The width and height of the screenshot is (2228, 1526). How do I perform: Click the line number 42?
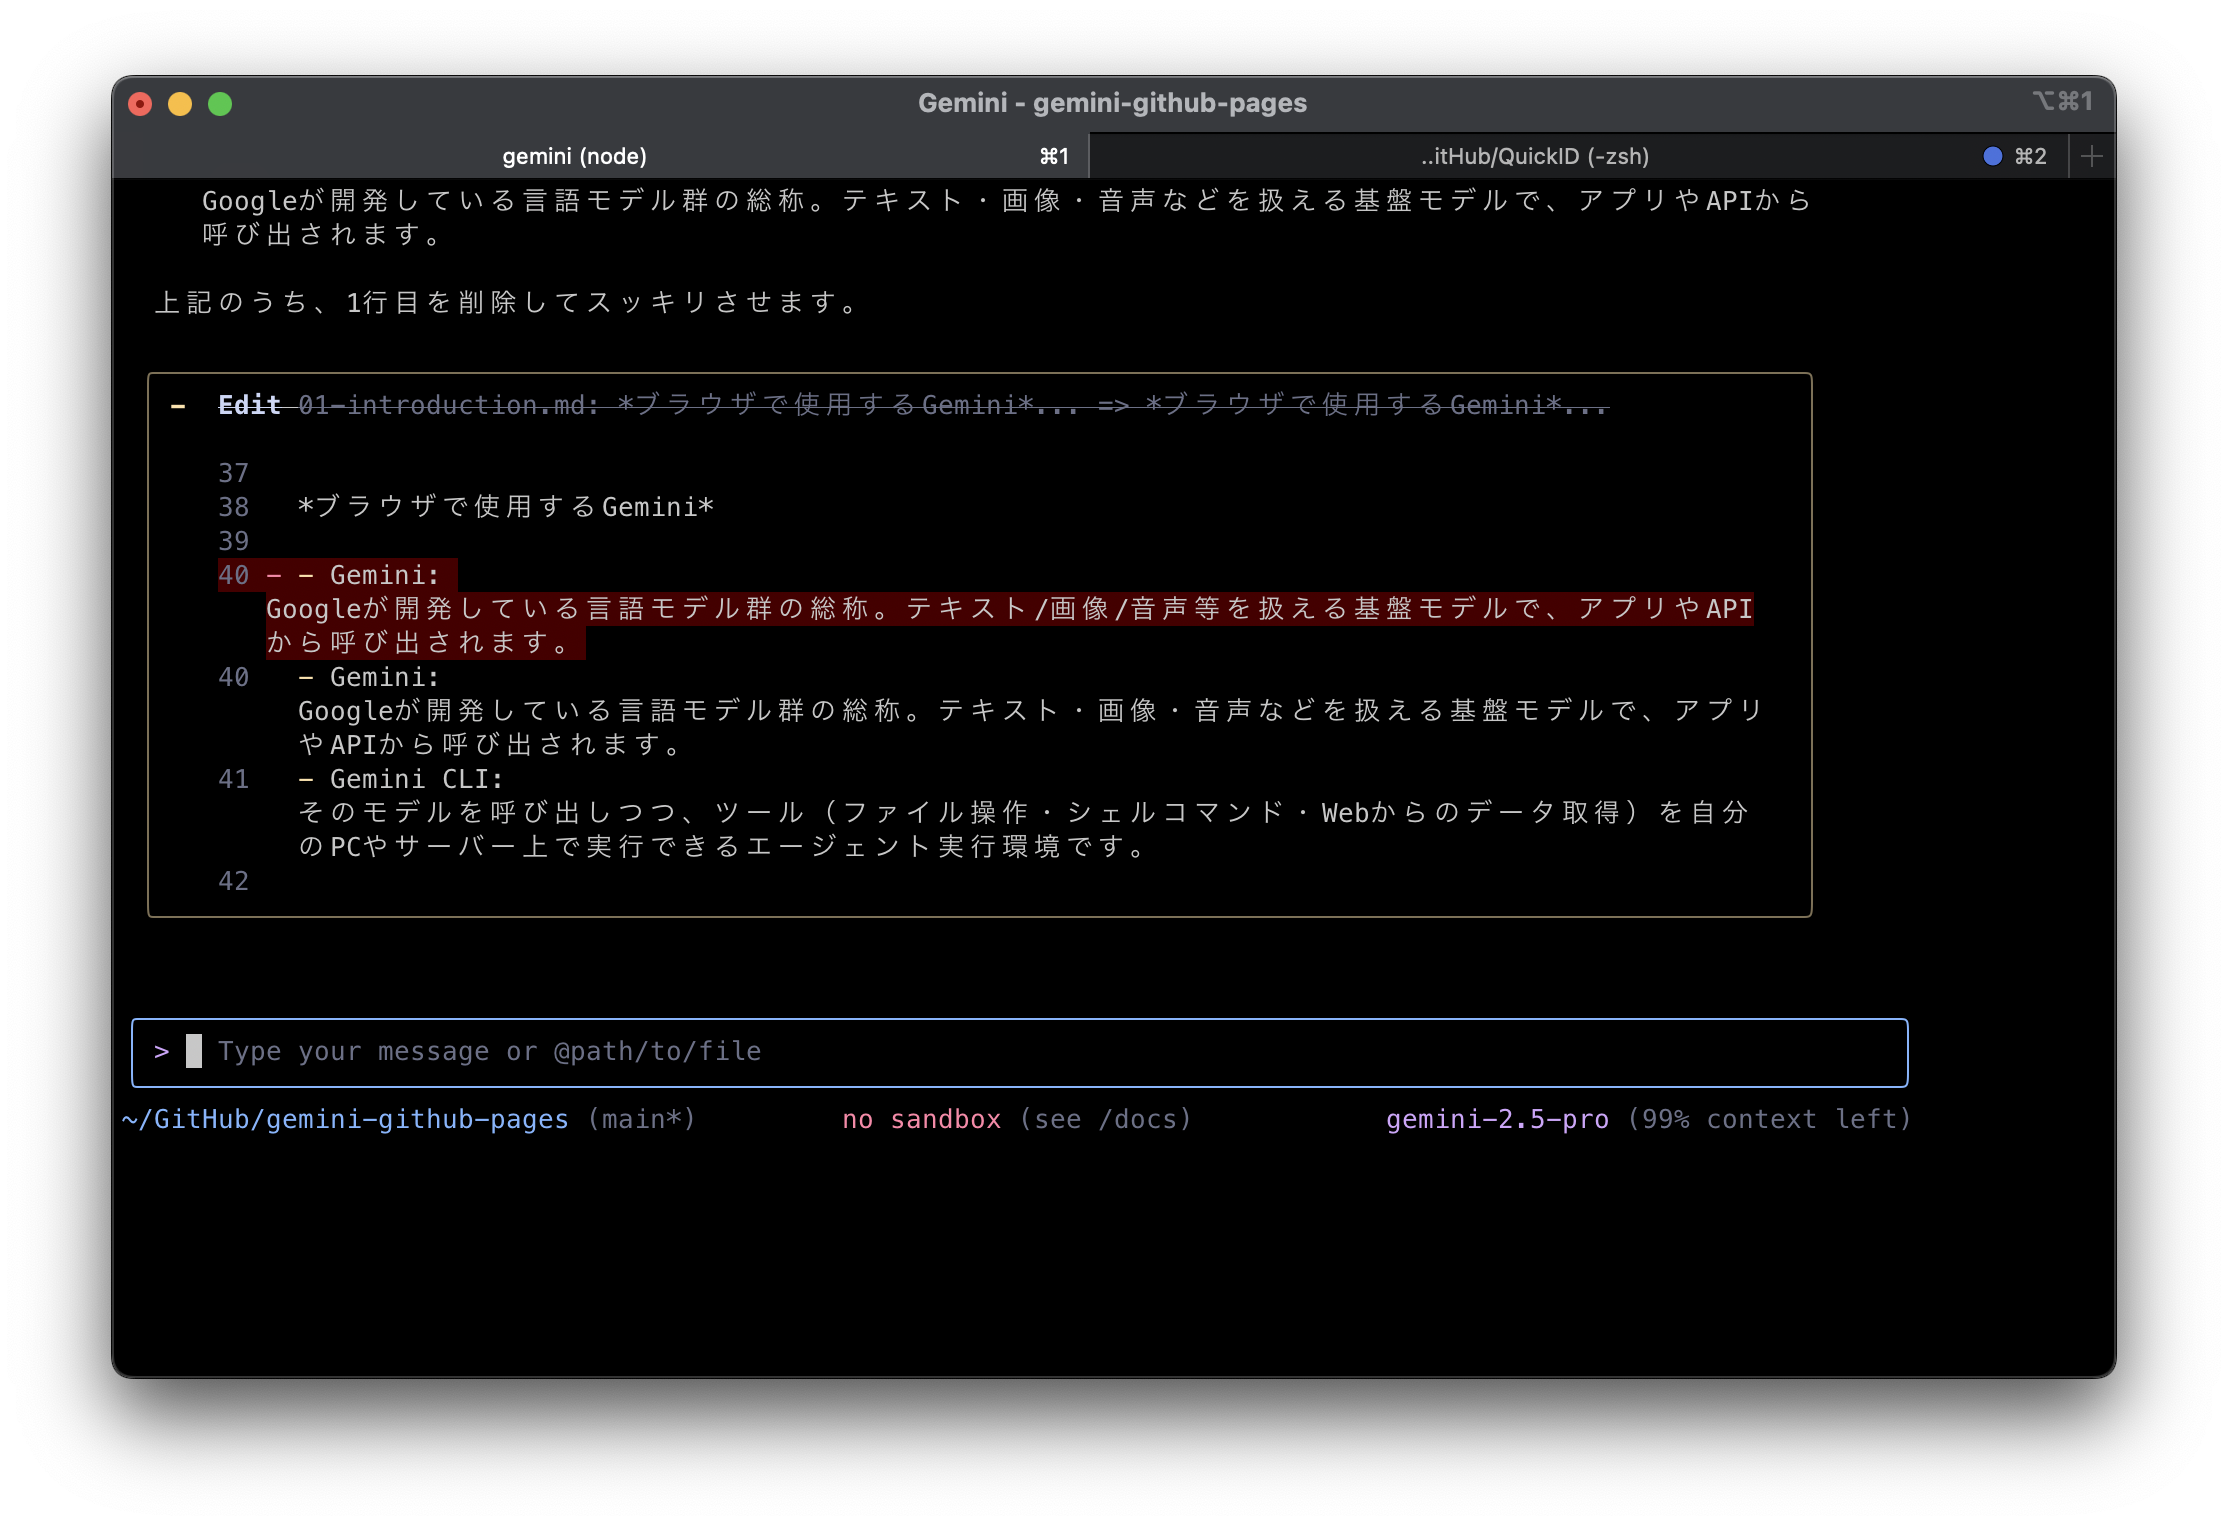point(233,881)
